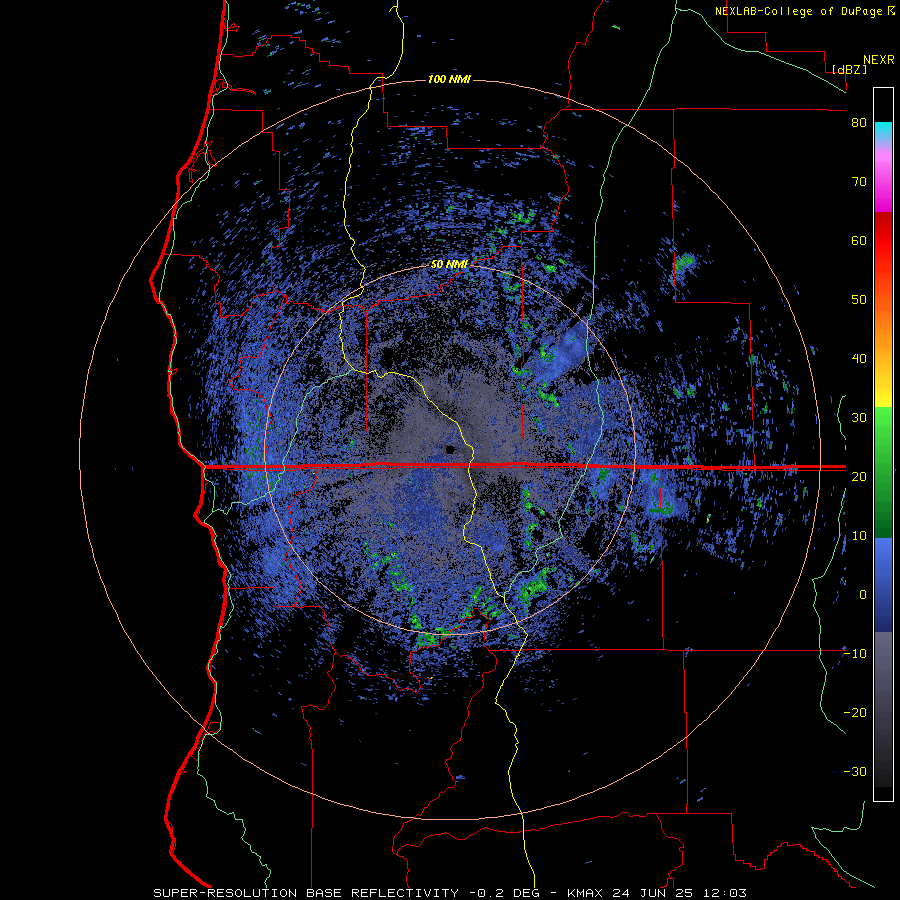Screen dimensions: 900x900
Task: Click the 60 value on dBZ scale
Action: pyautogui.click(x=859, y=240)
